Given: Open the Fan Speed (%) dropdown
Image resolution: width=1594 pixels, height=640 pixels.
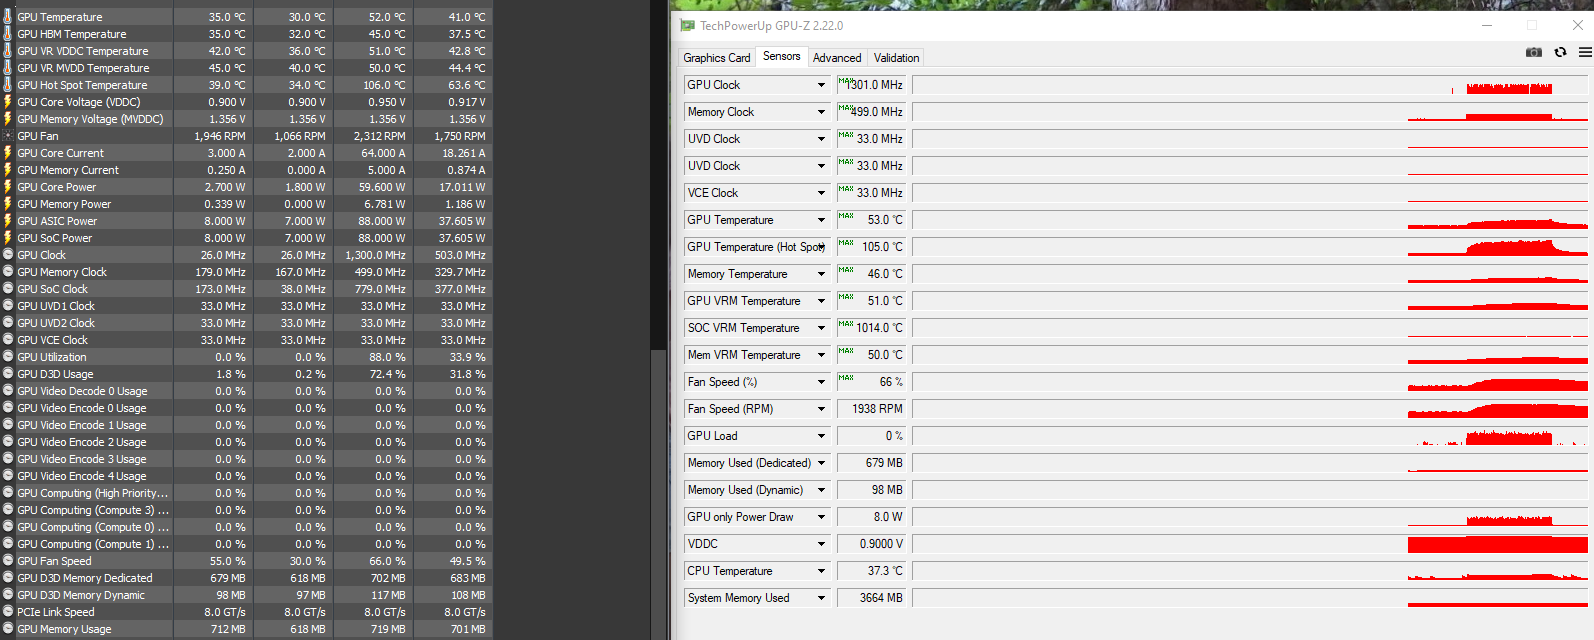Looking at the screenshot, I should pyautogui.click(x=821, y=382).
